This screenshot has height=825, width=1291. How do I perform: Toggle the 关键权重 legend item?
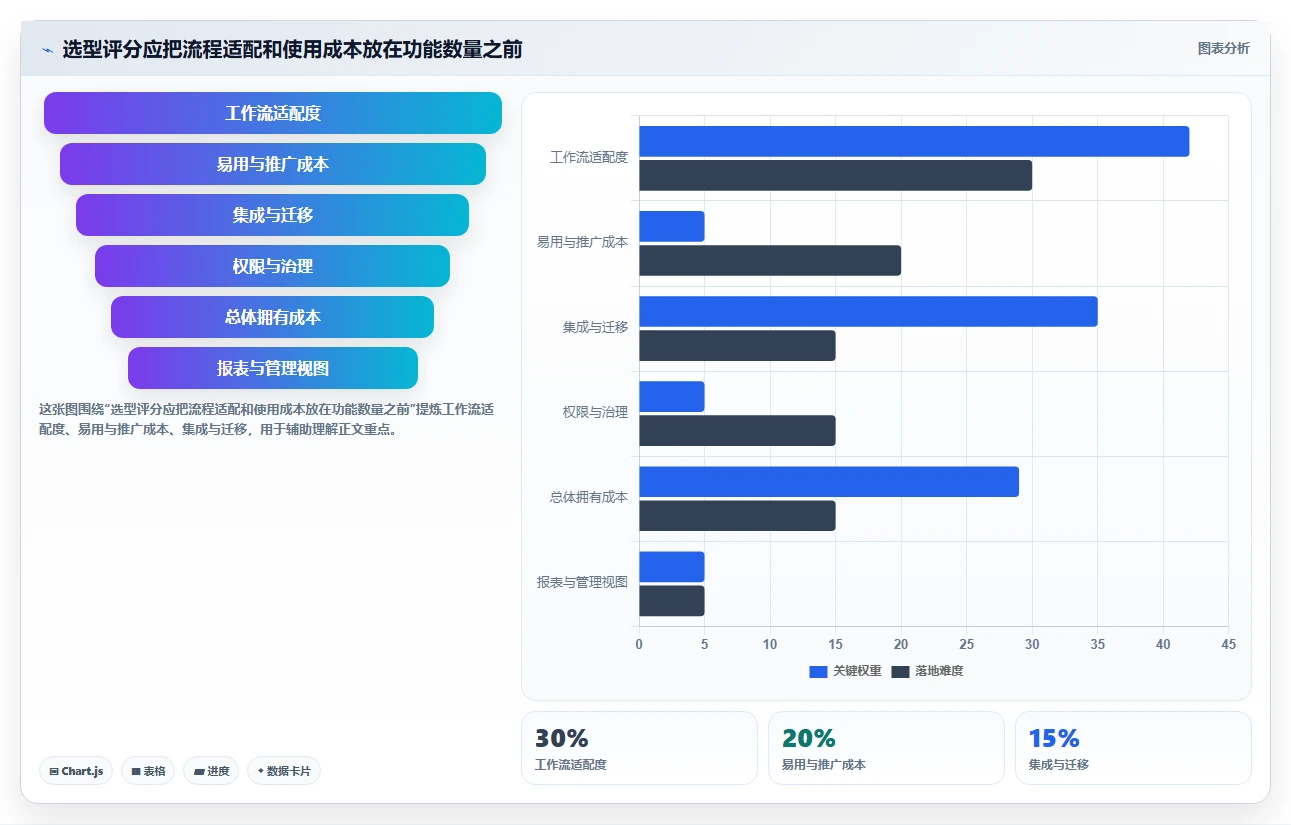846,671
